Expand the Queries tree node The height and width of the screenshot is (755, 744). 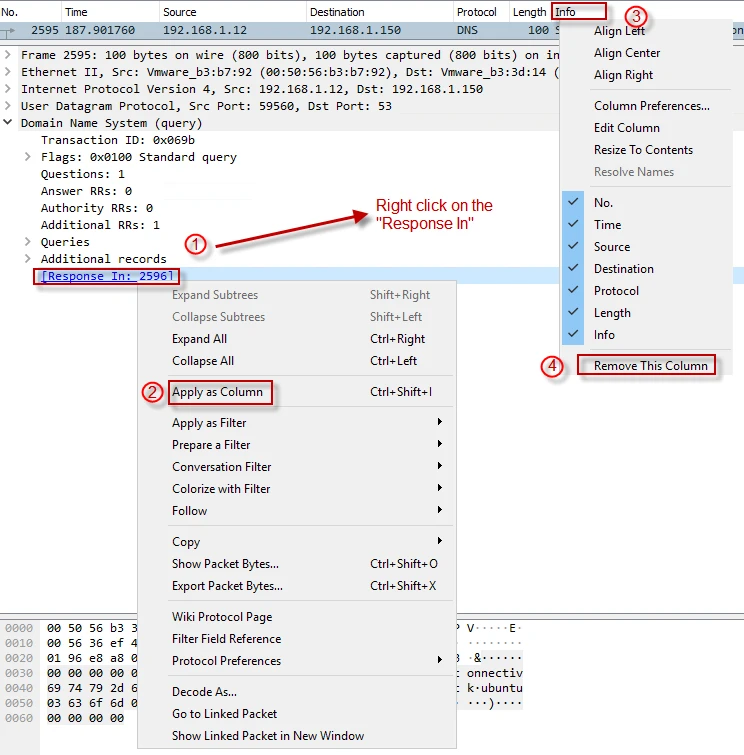(x=28, y=242)
